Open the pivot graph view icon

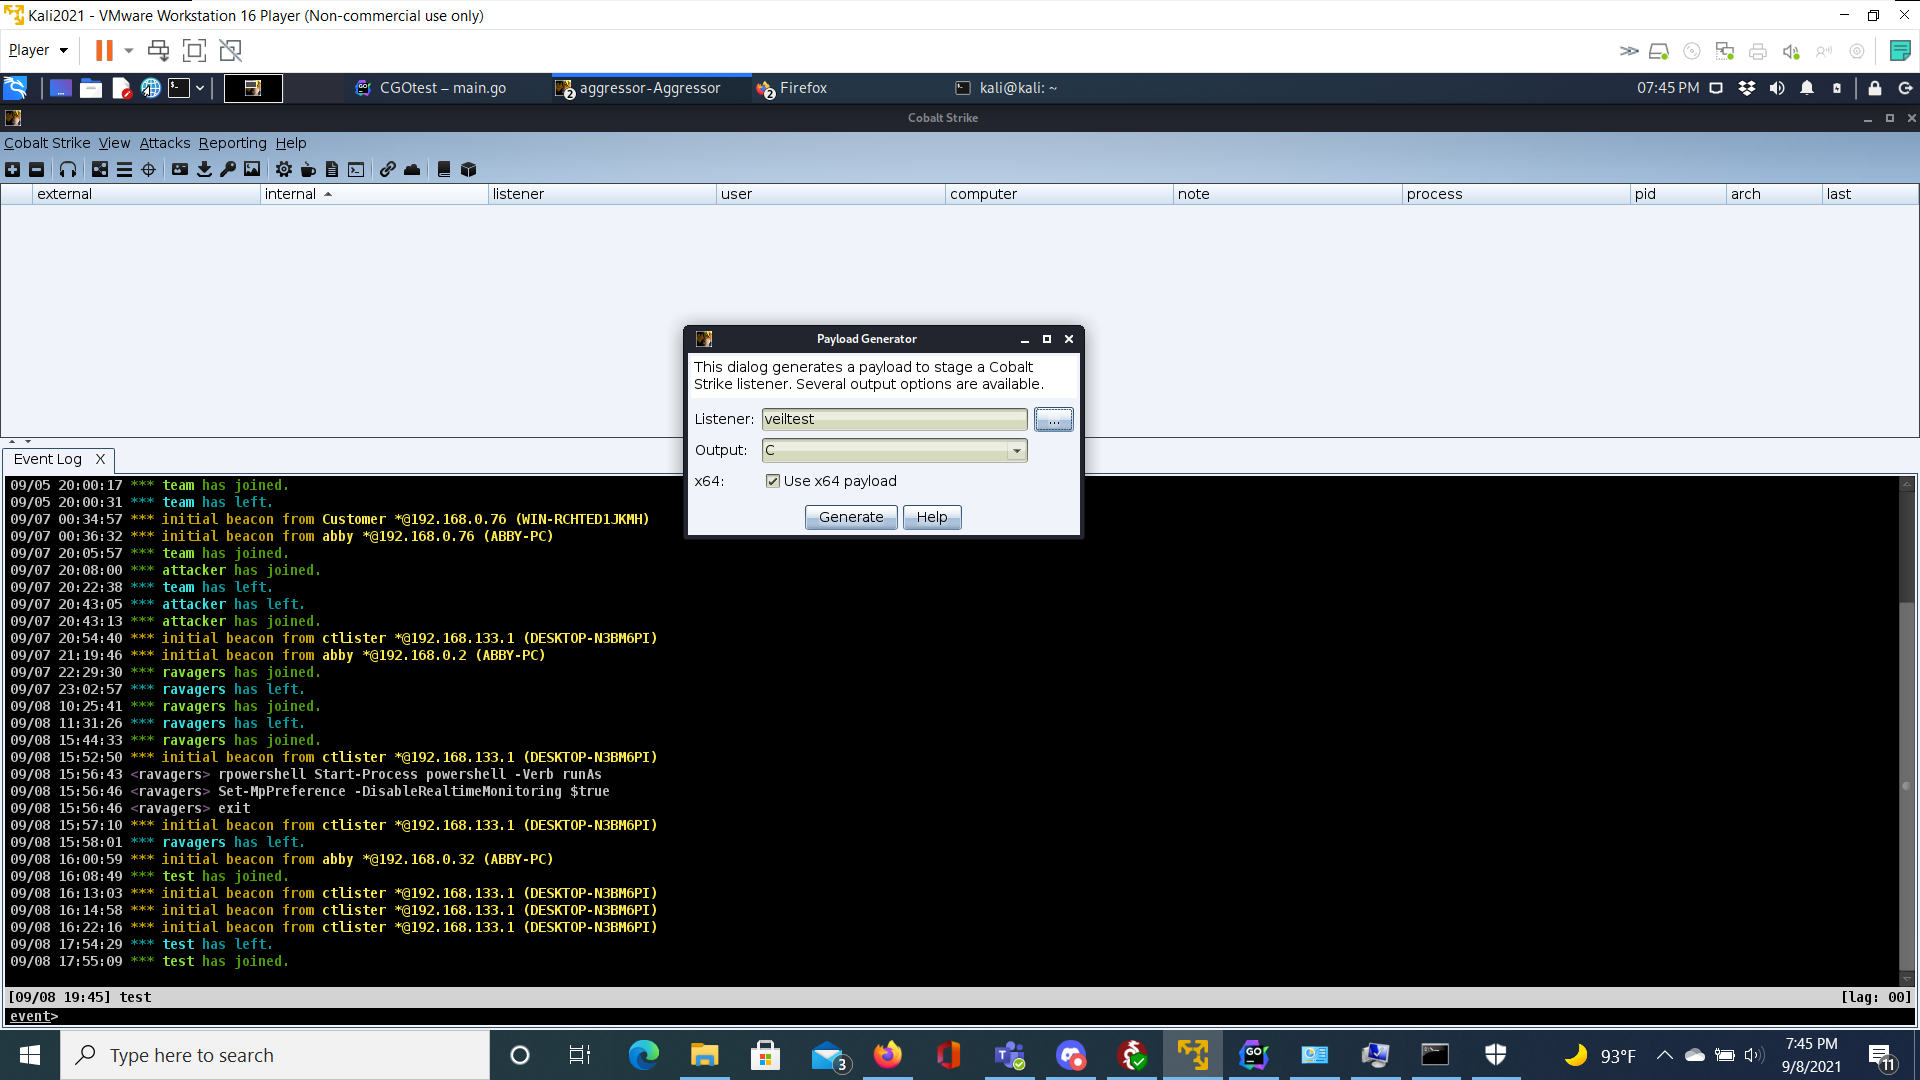pos(100,169)
